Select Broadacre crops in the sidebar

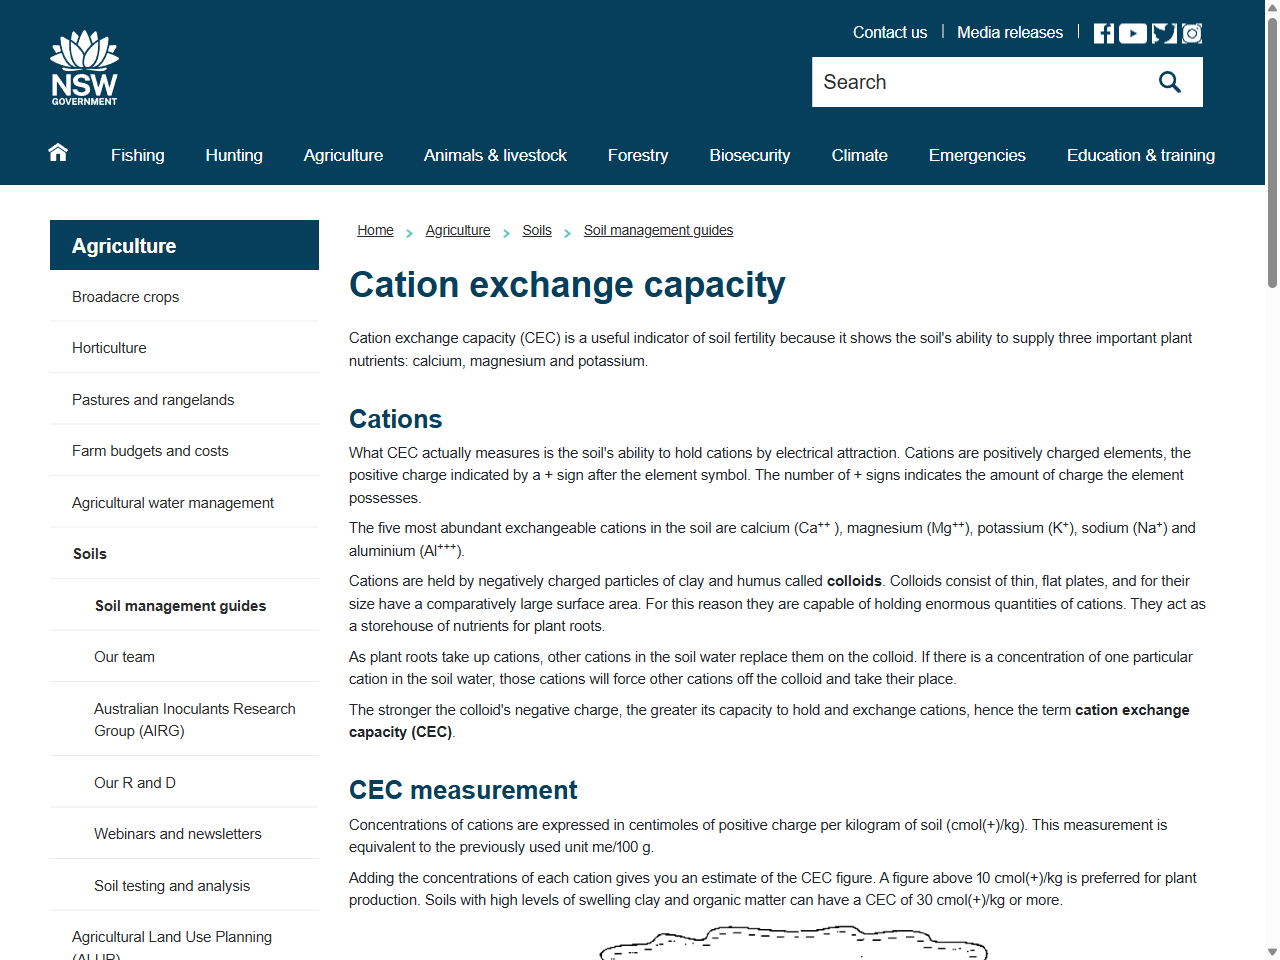coord(125,296)
